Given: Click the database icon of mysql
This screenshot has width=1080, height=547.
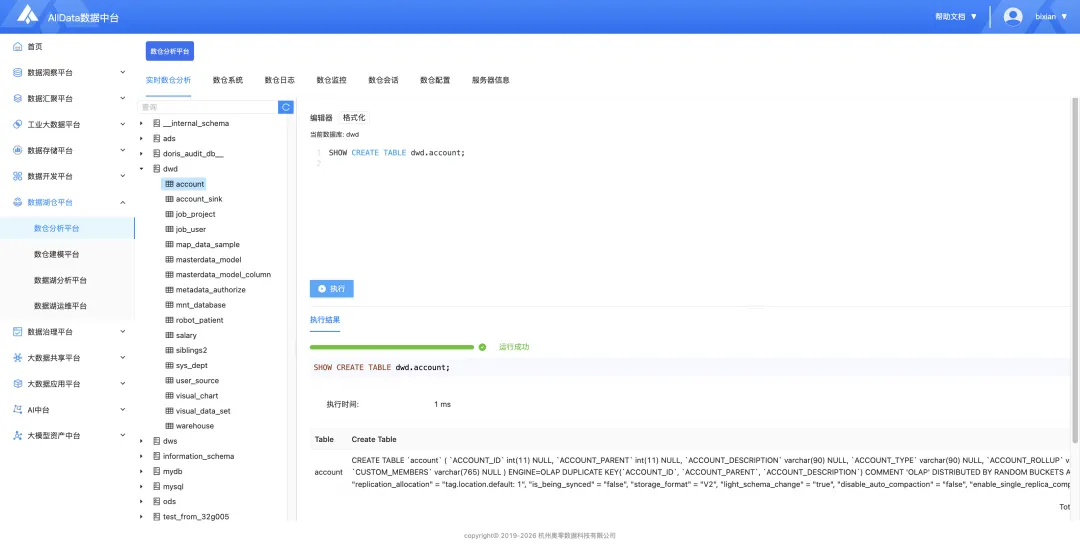Looking at the screenshot, I should [x=156, y=486].
